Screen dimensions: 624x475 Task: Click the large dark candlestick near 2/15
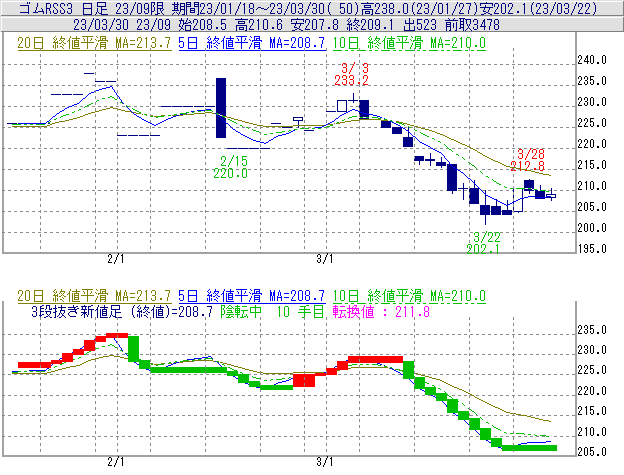point(221,108)
